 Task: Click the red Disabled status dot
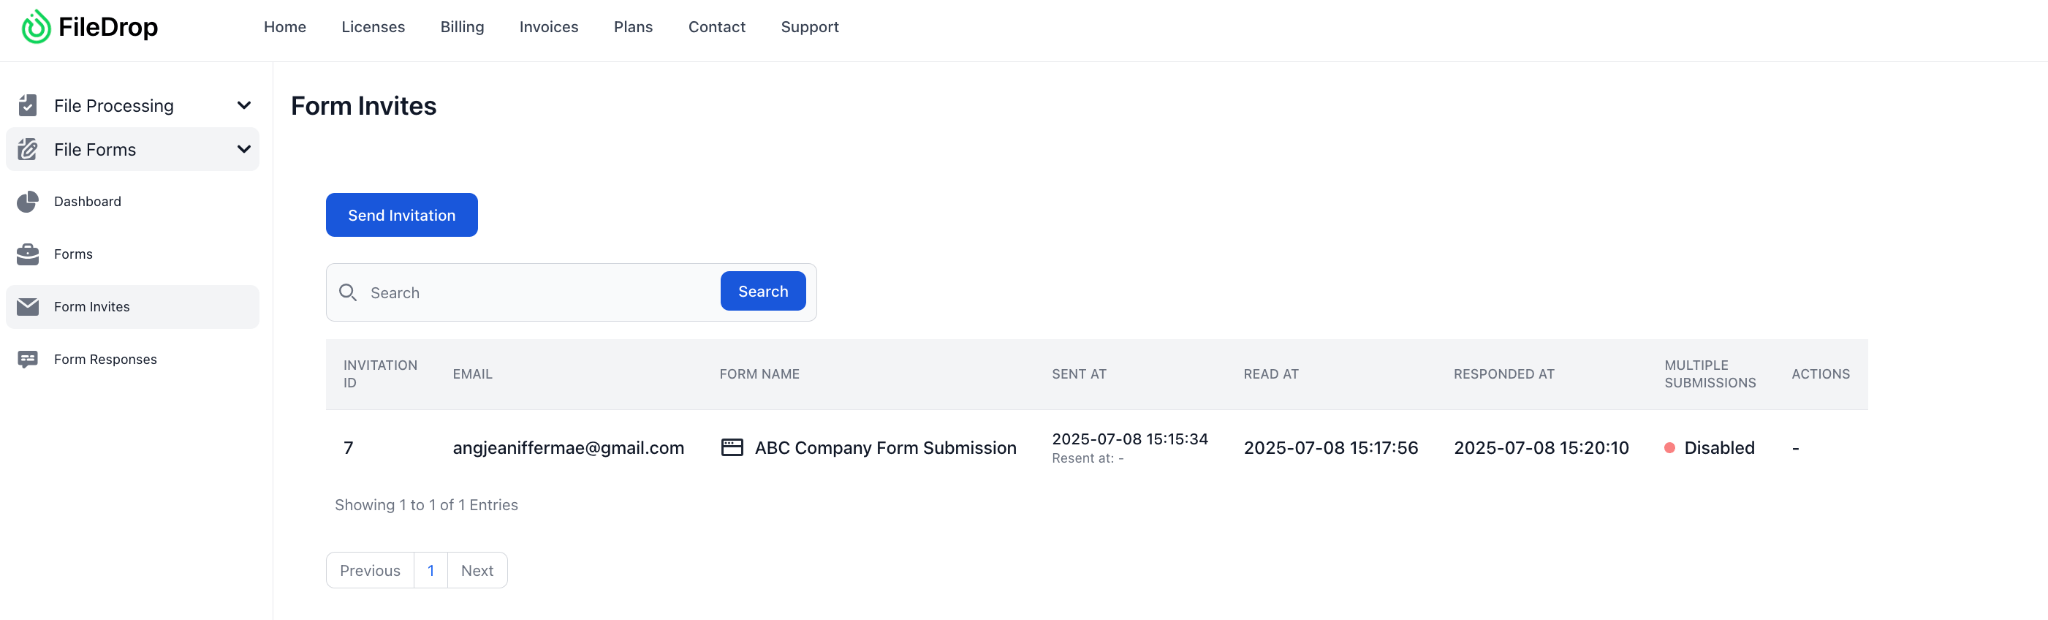pyautogui.click(x=1669, y=448)
